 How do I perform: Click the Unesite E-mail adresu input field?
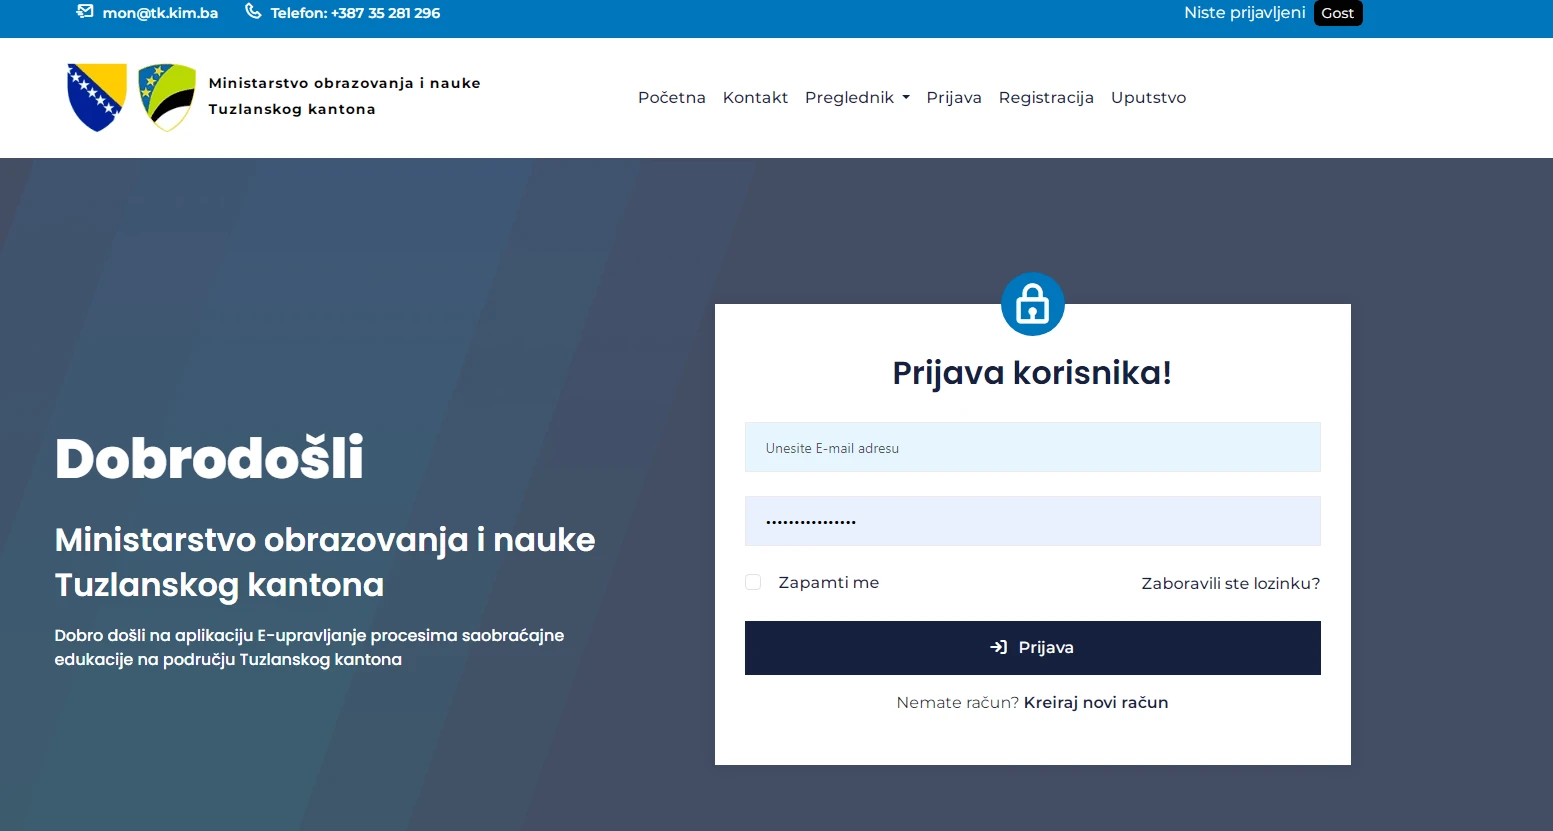(x=1032, y=447)
